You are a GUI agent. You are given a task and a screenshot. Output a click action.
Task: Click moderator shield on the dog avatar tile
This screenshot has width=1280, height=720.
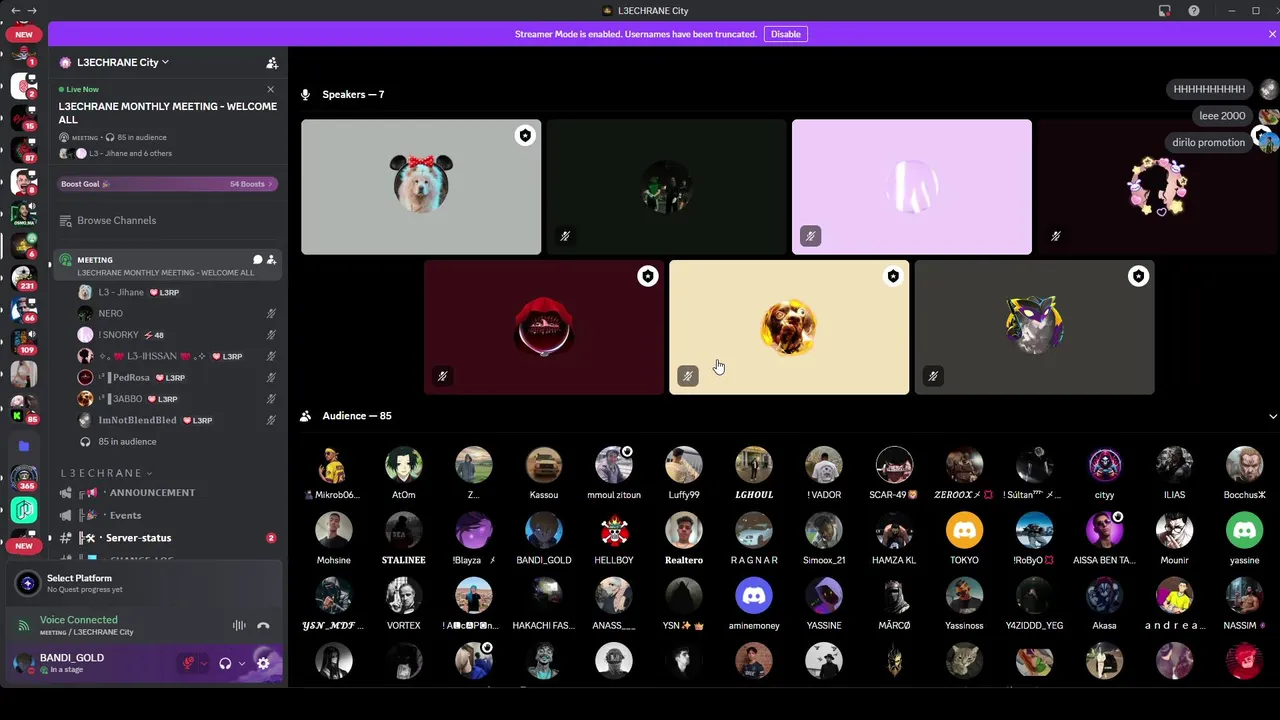(525, 136)
